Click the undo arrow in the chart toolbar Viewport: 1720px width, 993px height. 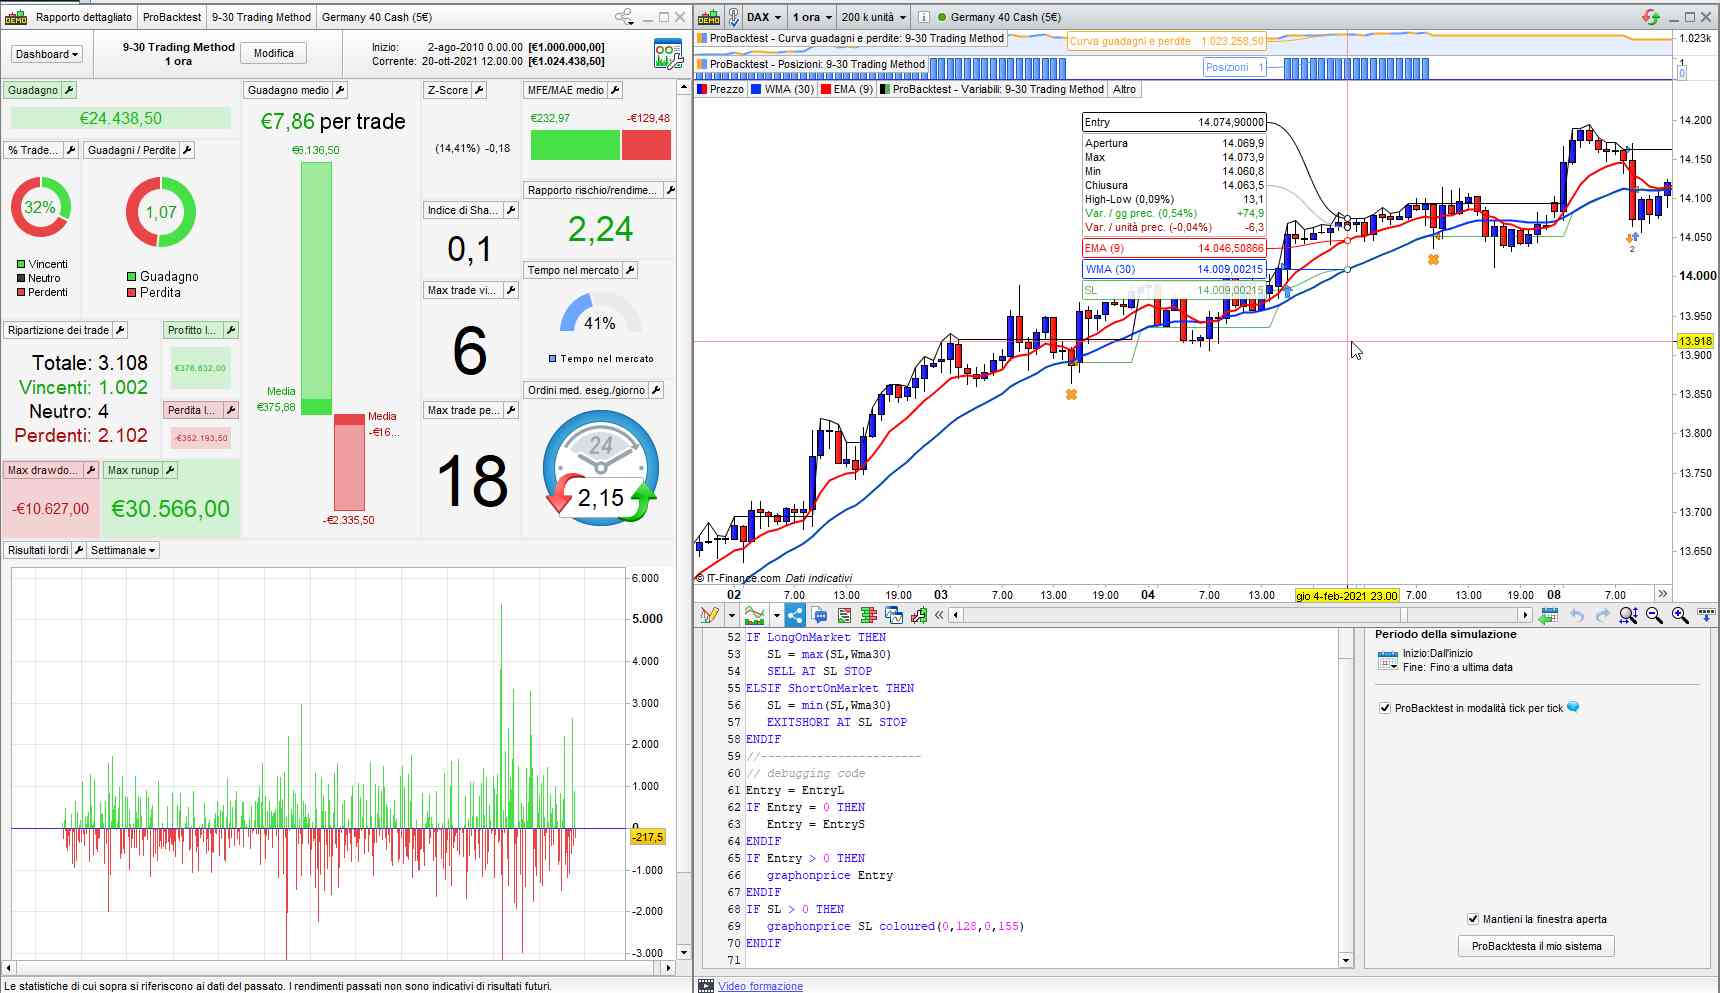[x=1577, y=616]
